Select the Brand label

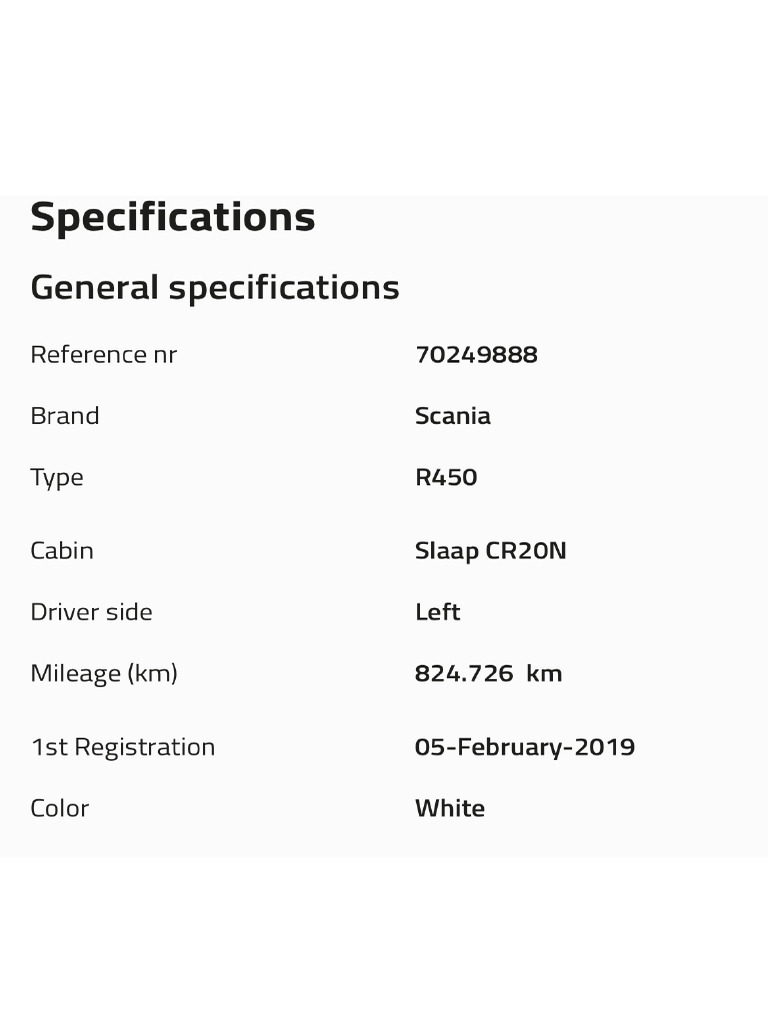[65, 416]
